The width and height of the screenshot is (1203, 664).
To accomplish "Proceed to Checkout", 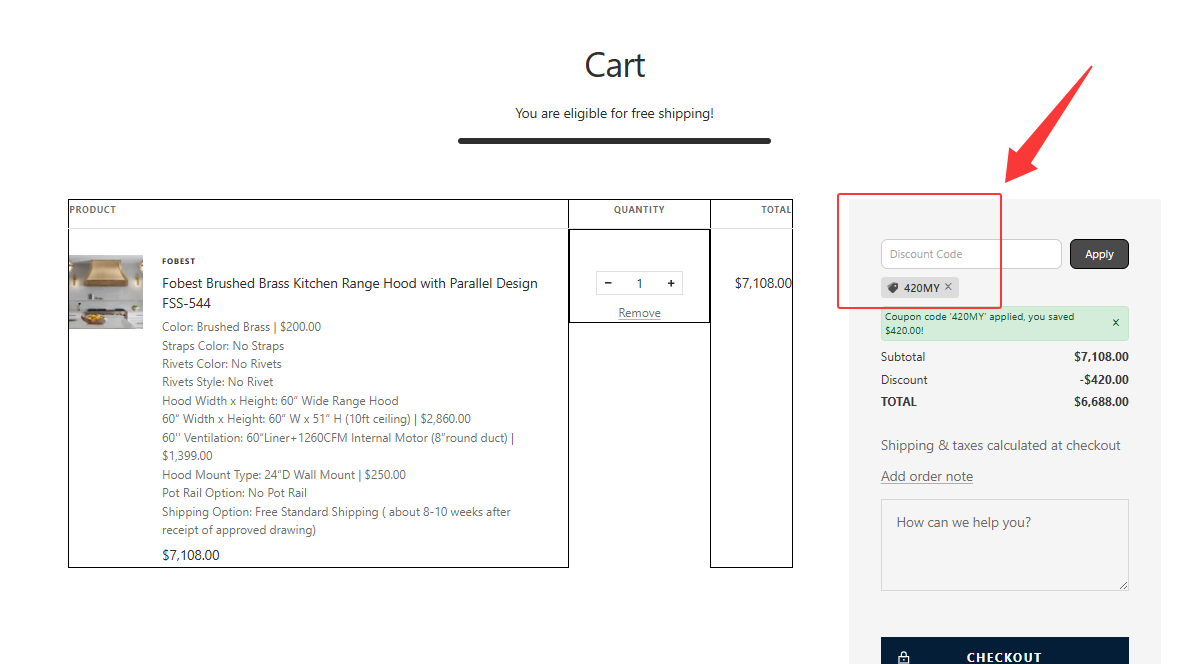I will pos(1005,651).
